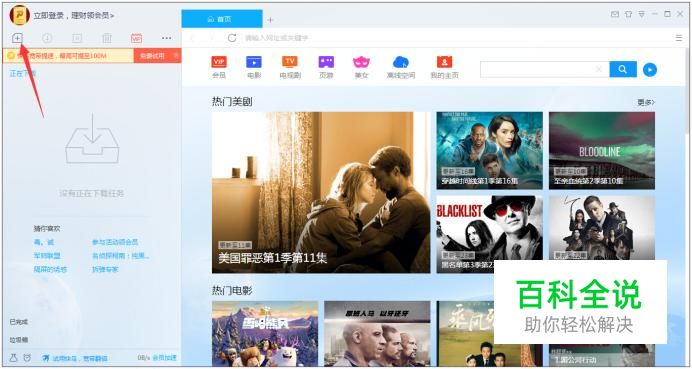Open the title bar main menu dropdown icon
This screenshot has height=369, width=692.
point(642,14)
